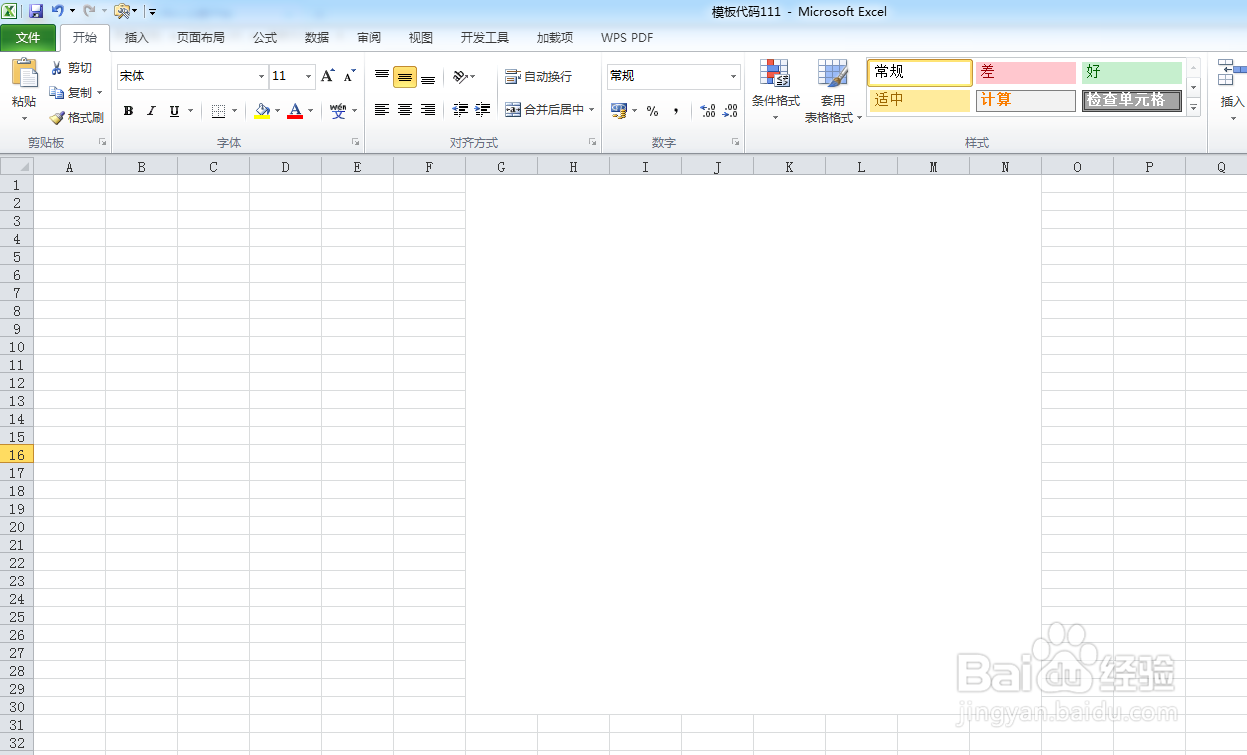
Task: Expand the underline style dropdown arrow
Action: click(190, 111)
